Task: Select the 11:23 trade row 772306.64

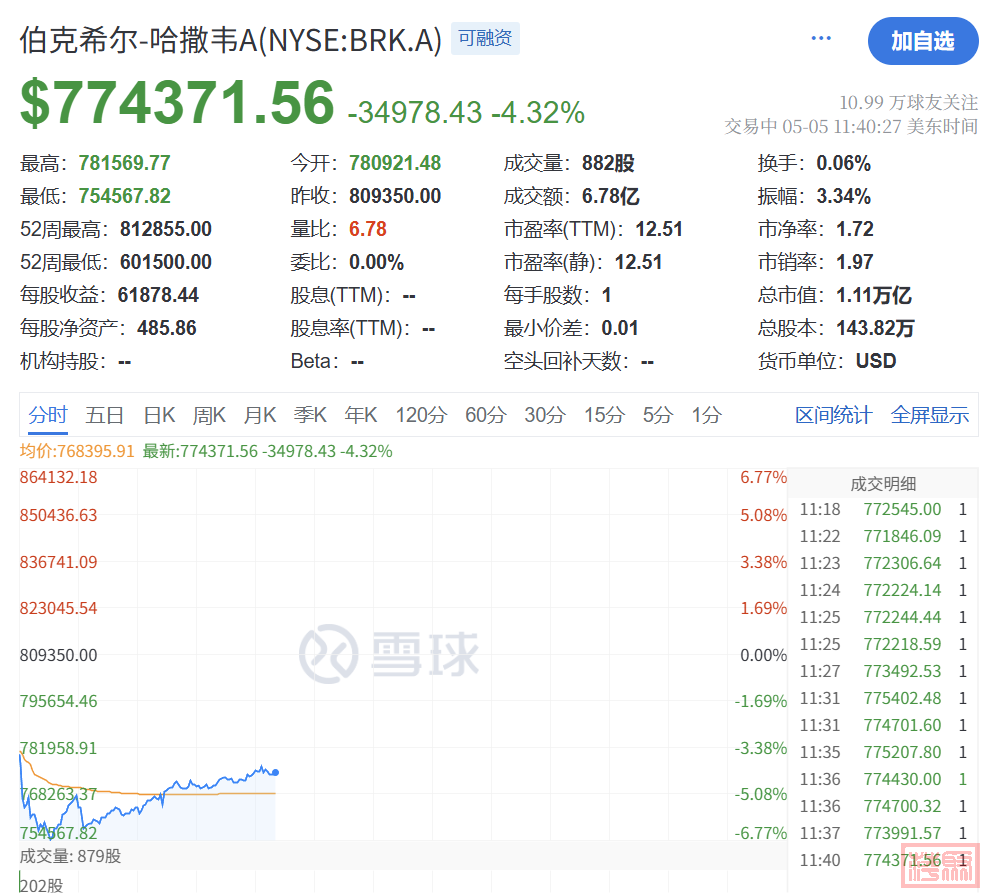Action: tap(883, 563)
